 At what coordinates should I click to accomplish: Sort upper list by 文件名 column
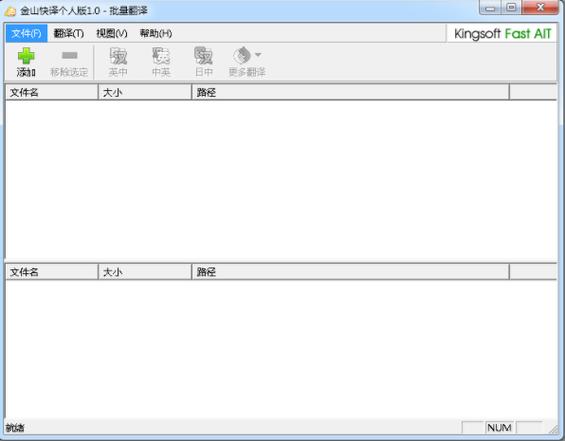pos(52,93)
